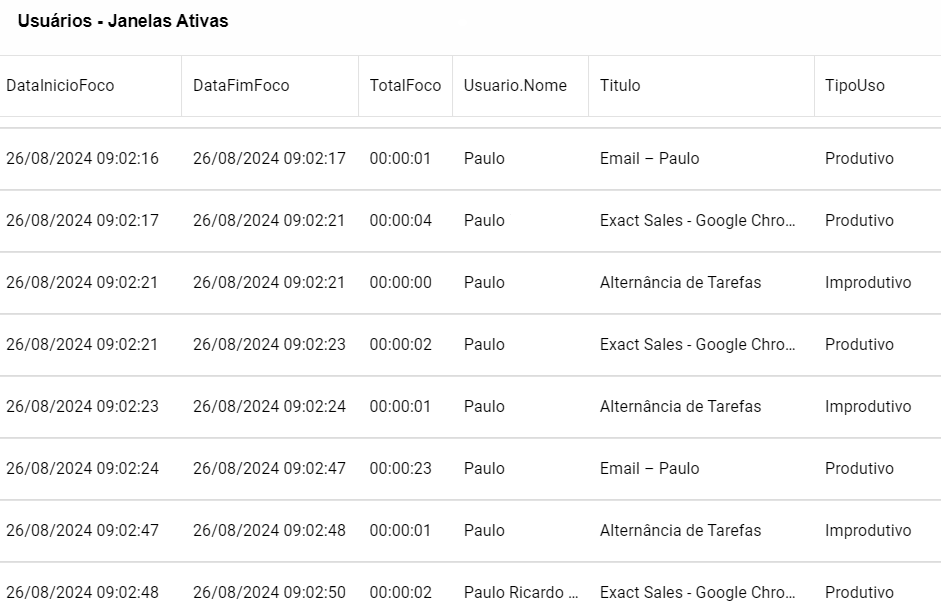The width and height of the screenshot is (941, 609).
Task: Select the Paulo Ricardo user name cell
Action: coord(520,593)
